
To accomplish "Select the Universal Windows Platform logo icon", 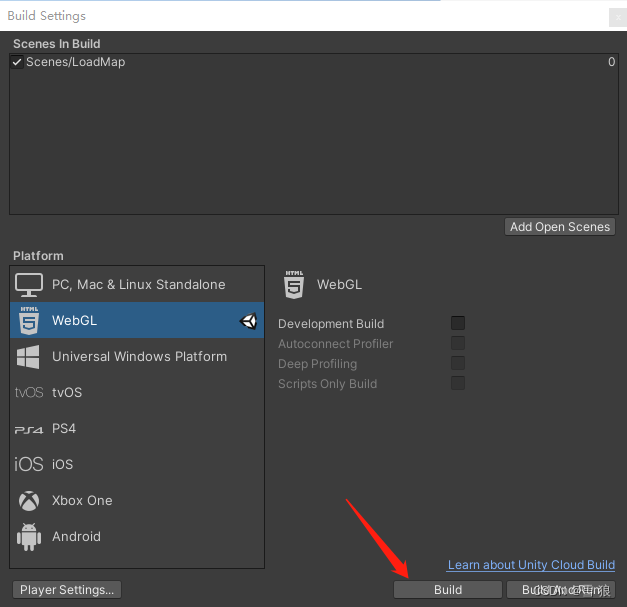I will (28, 357).
